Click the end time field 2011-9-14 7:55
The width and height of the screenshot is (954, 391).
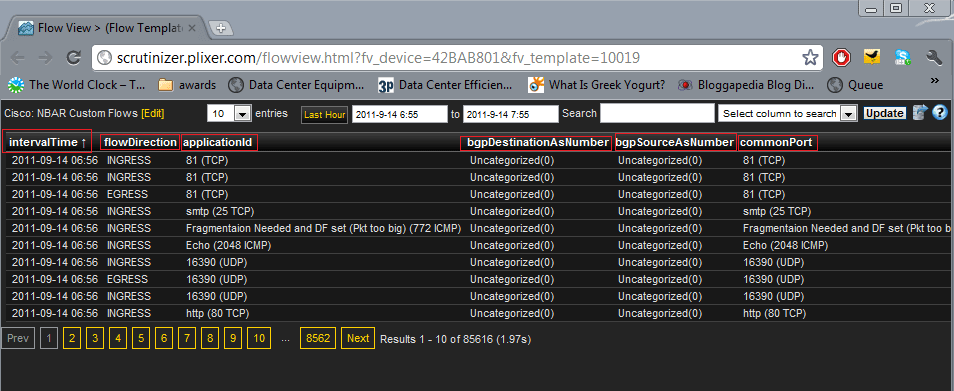point(510,114)
